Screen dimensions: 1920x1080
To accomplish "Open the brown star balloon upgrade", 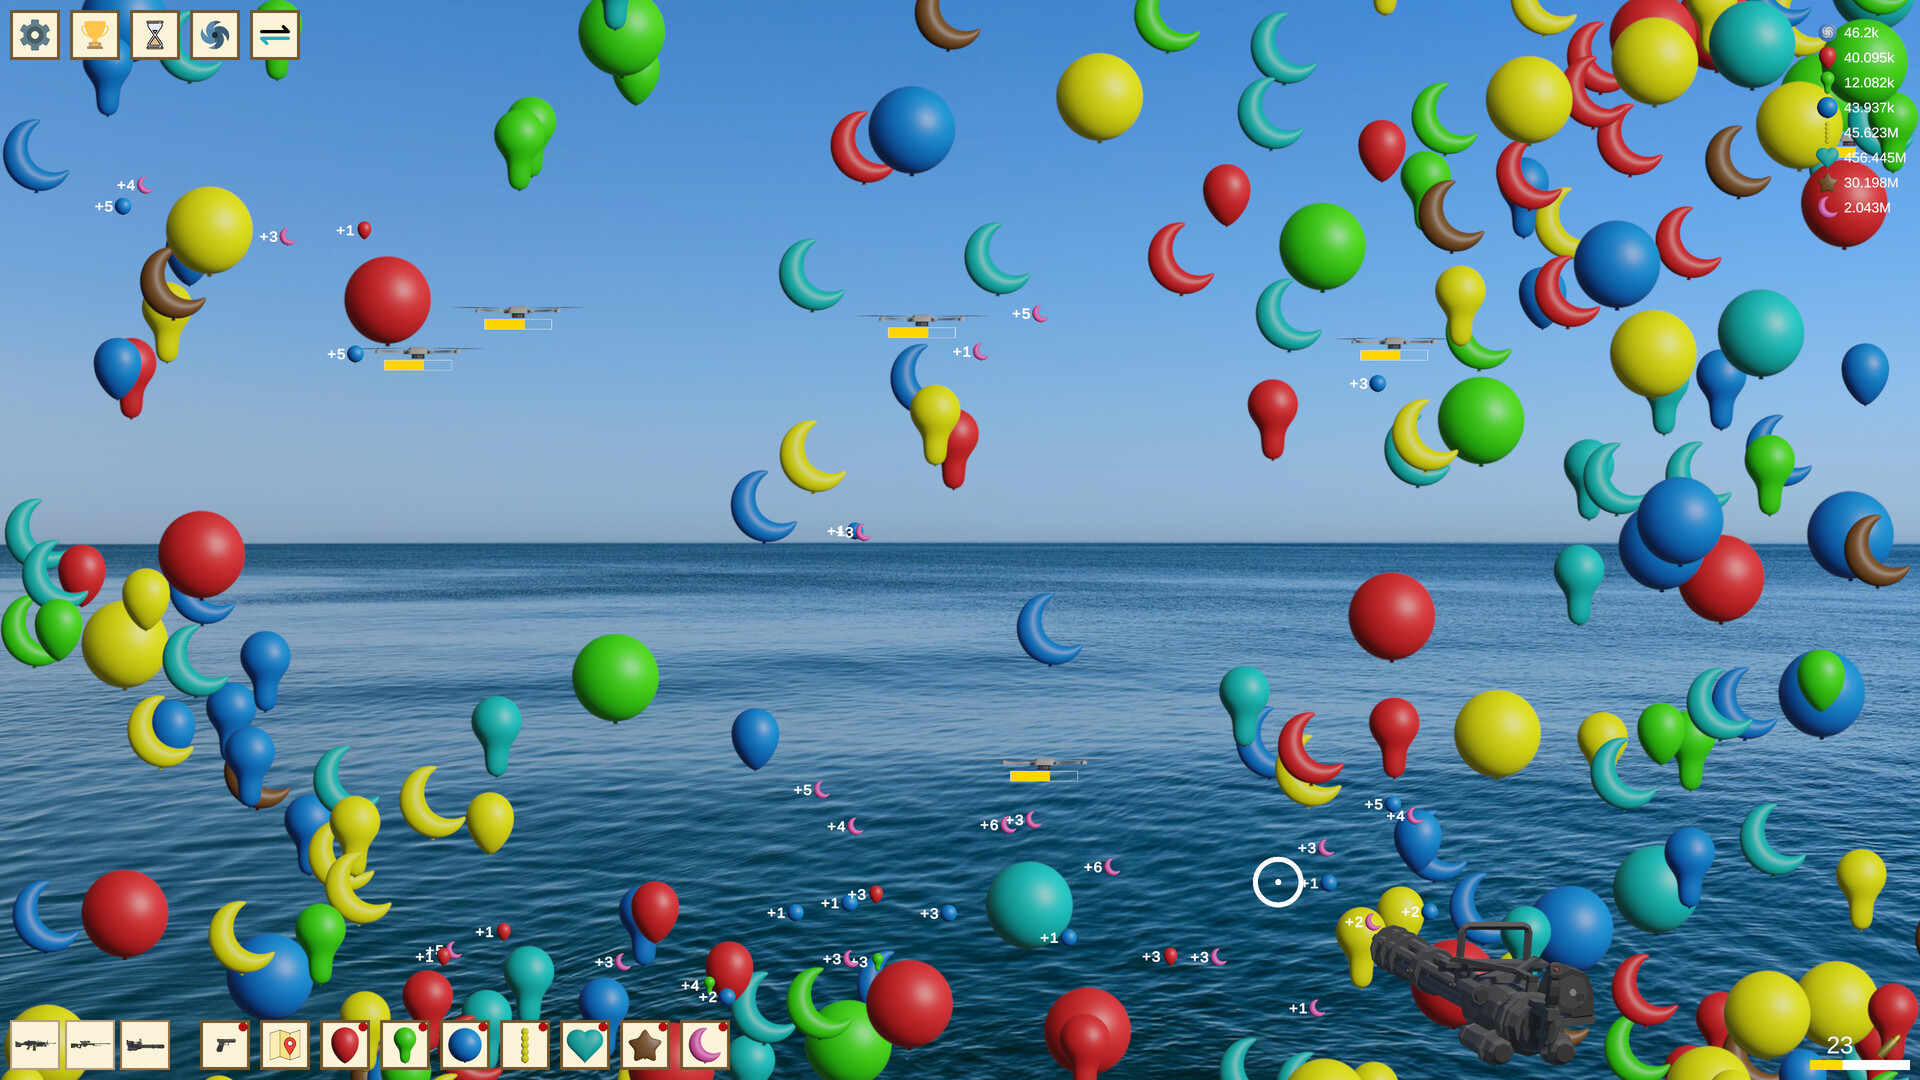I will pos(643,1043).
